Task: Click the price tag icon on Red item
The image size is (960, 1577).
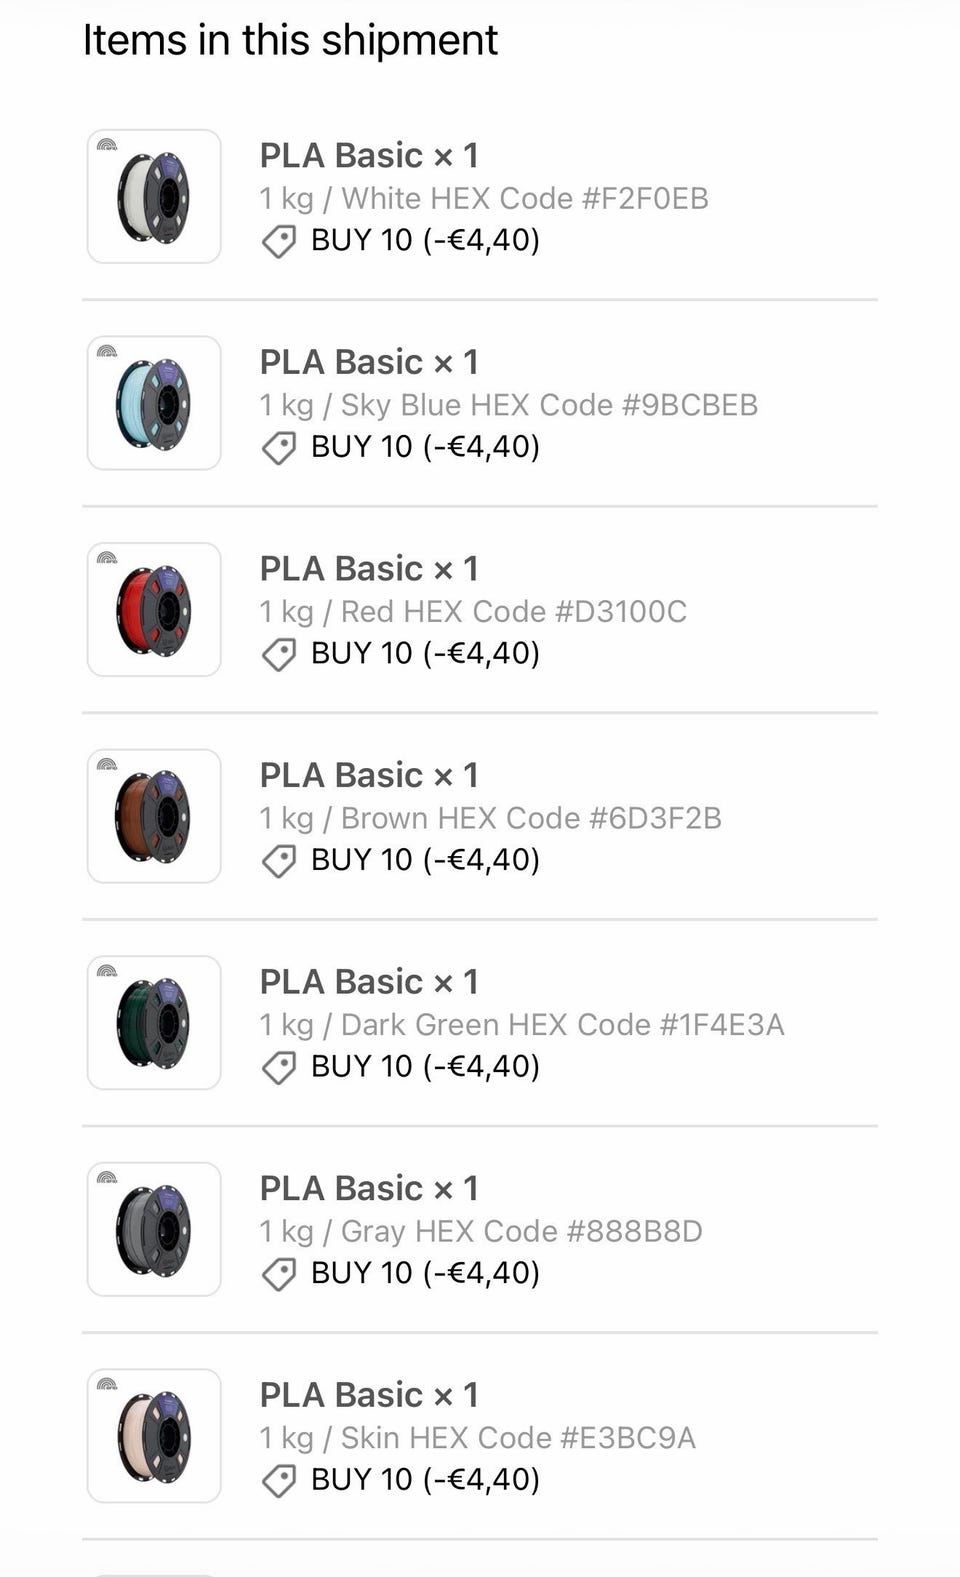Action: coord(279,654)
